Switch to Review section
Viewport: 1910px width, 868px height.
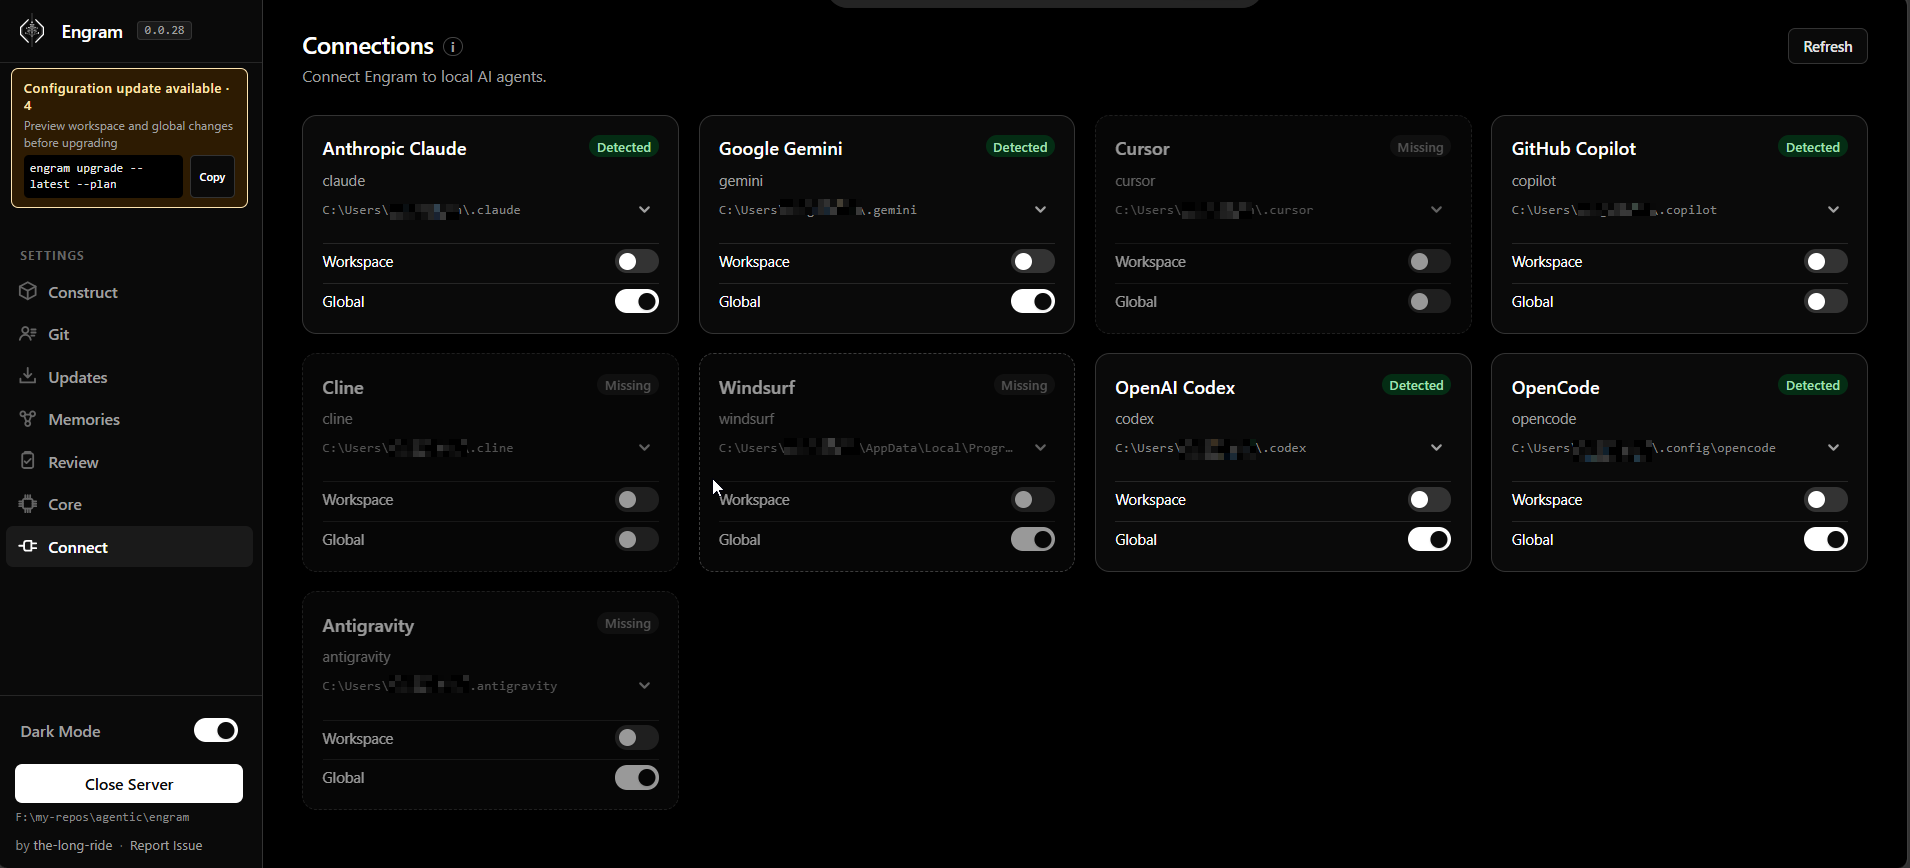[x=129, y=462]
